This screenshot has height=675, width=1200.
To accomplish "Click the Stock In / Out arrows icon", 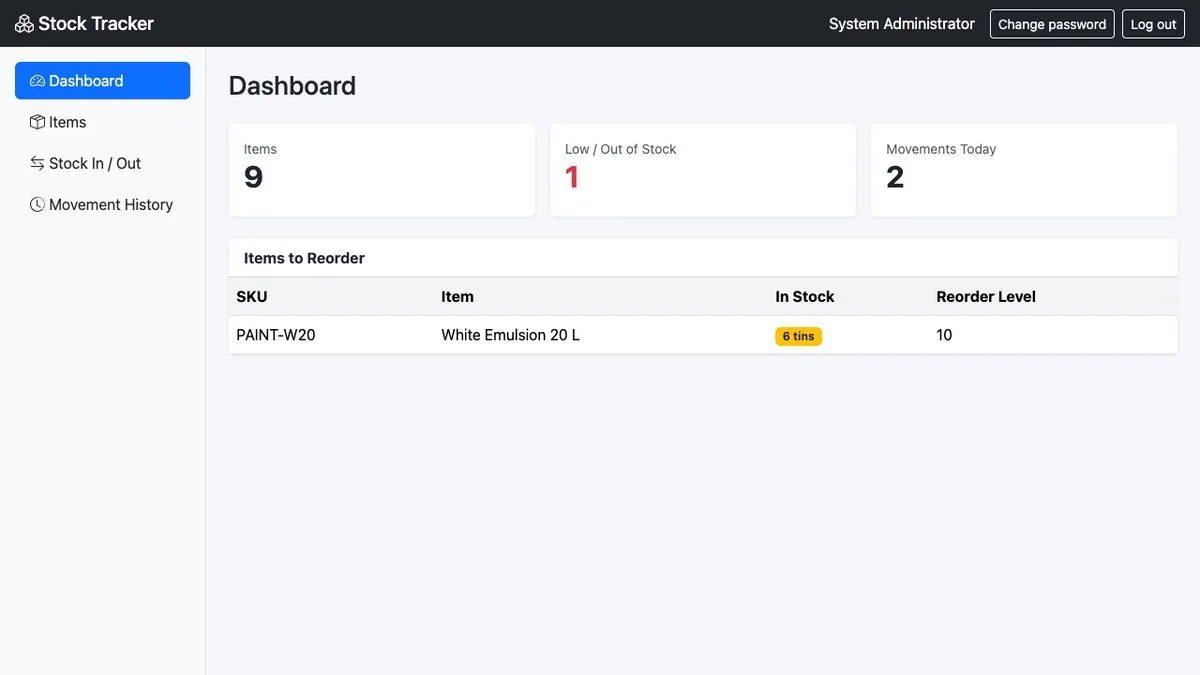I will [37, 163].
